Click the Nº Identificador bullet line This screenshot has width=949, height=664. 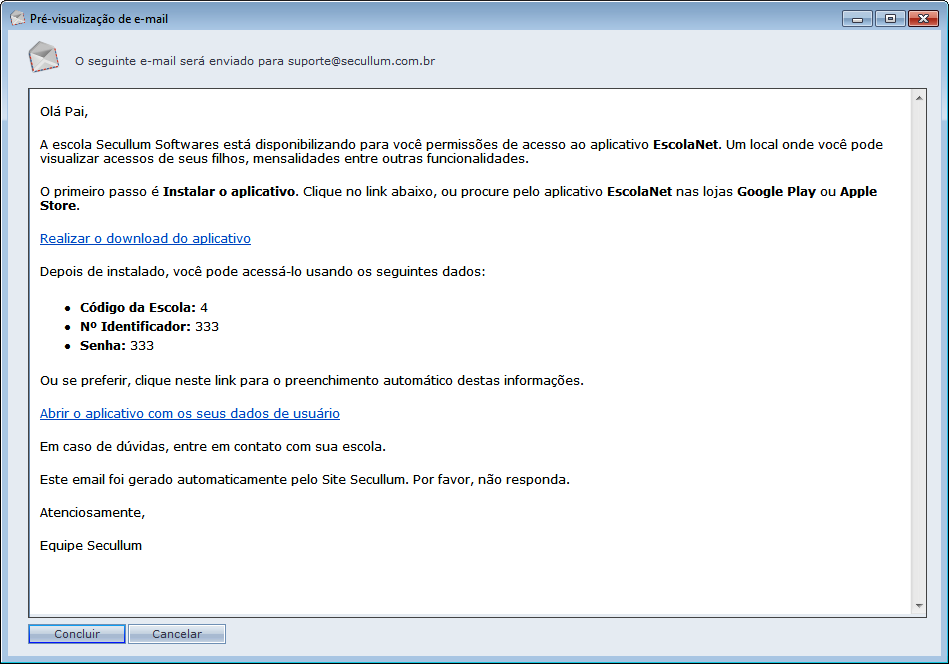(x=149, y=326)
